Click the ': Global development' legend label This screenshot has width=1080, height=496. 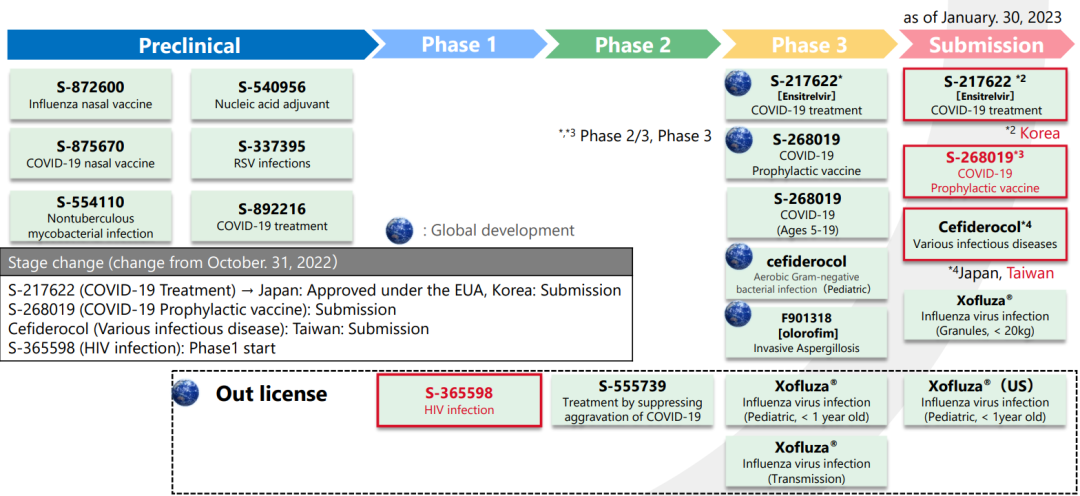(x=498, y=231)
